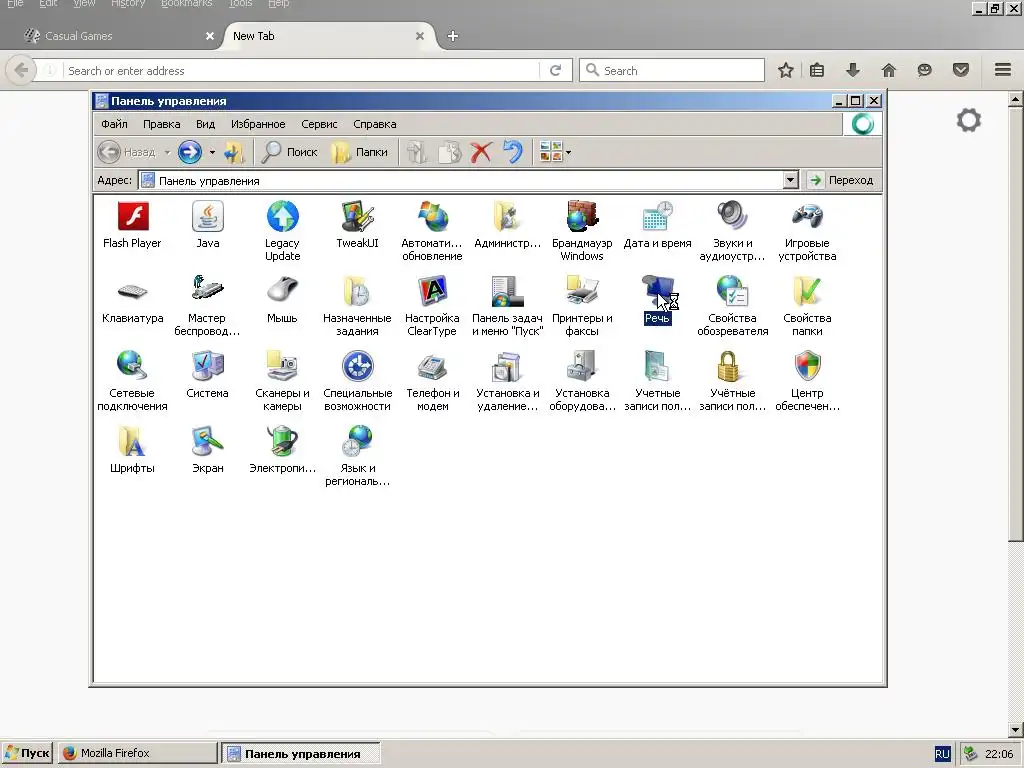Click the blue Forward arrow button

click(x=190, y=152)
